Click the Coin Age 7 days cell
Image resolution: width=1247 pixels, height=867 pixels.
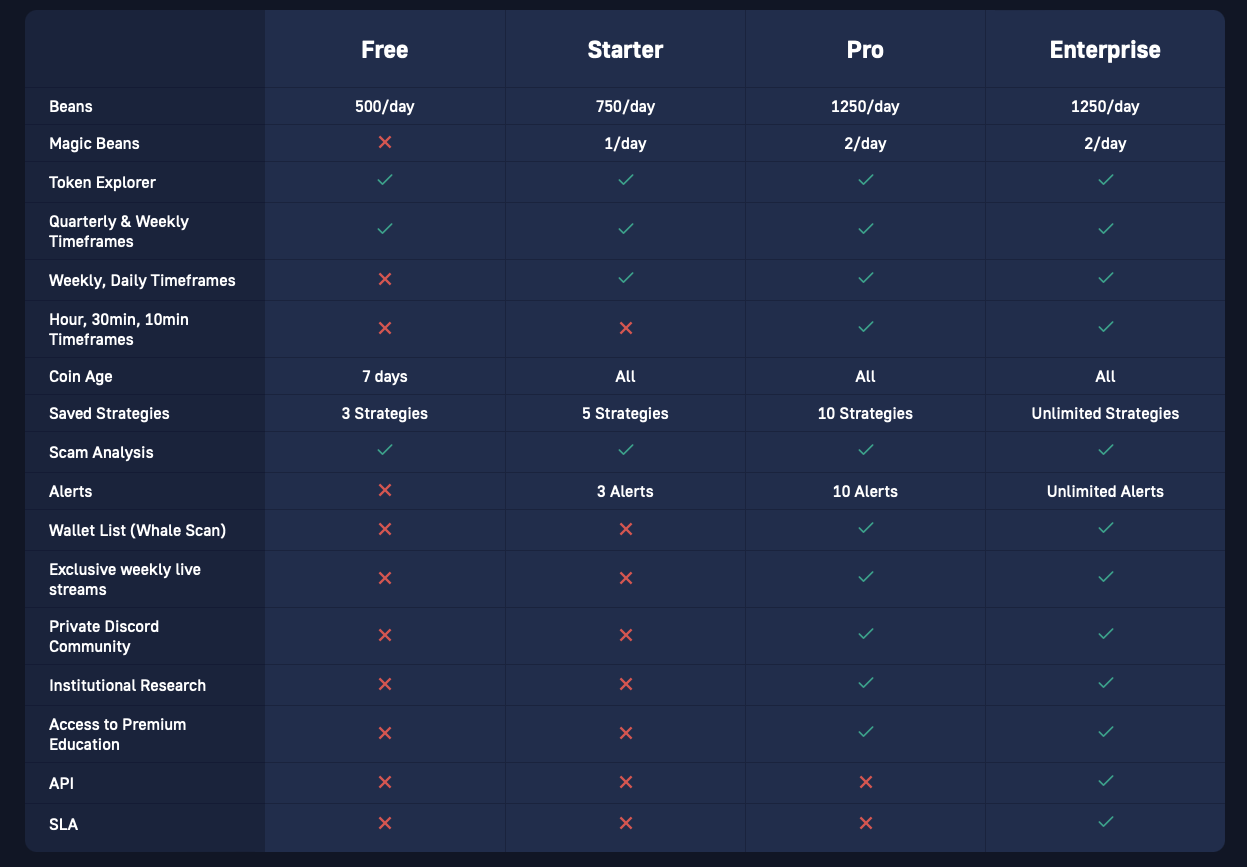point(385,376)
